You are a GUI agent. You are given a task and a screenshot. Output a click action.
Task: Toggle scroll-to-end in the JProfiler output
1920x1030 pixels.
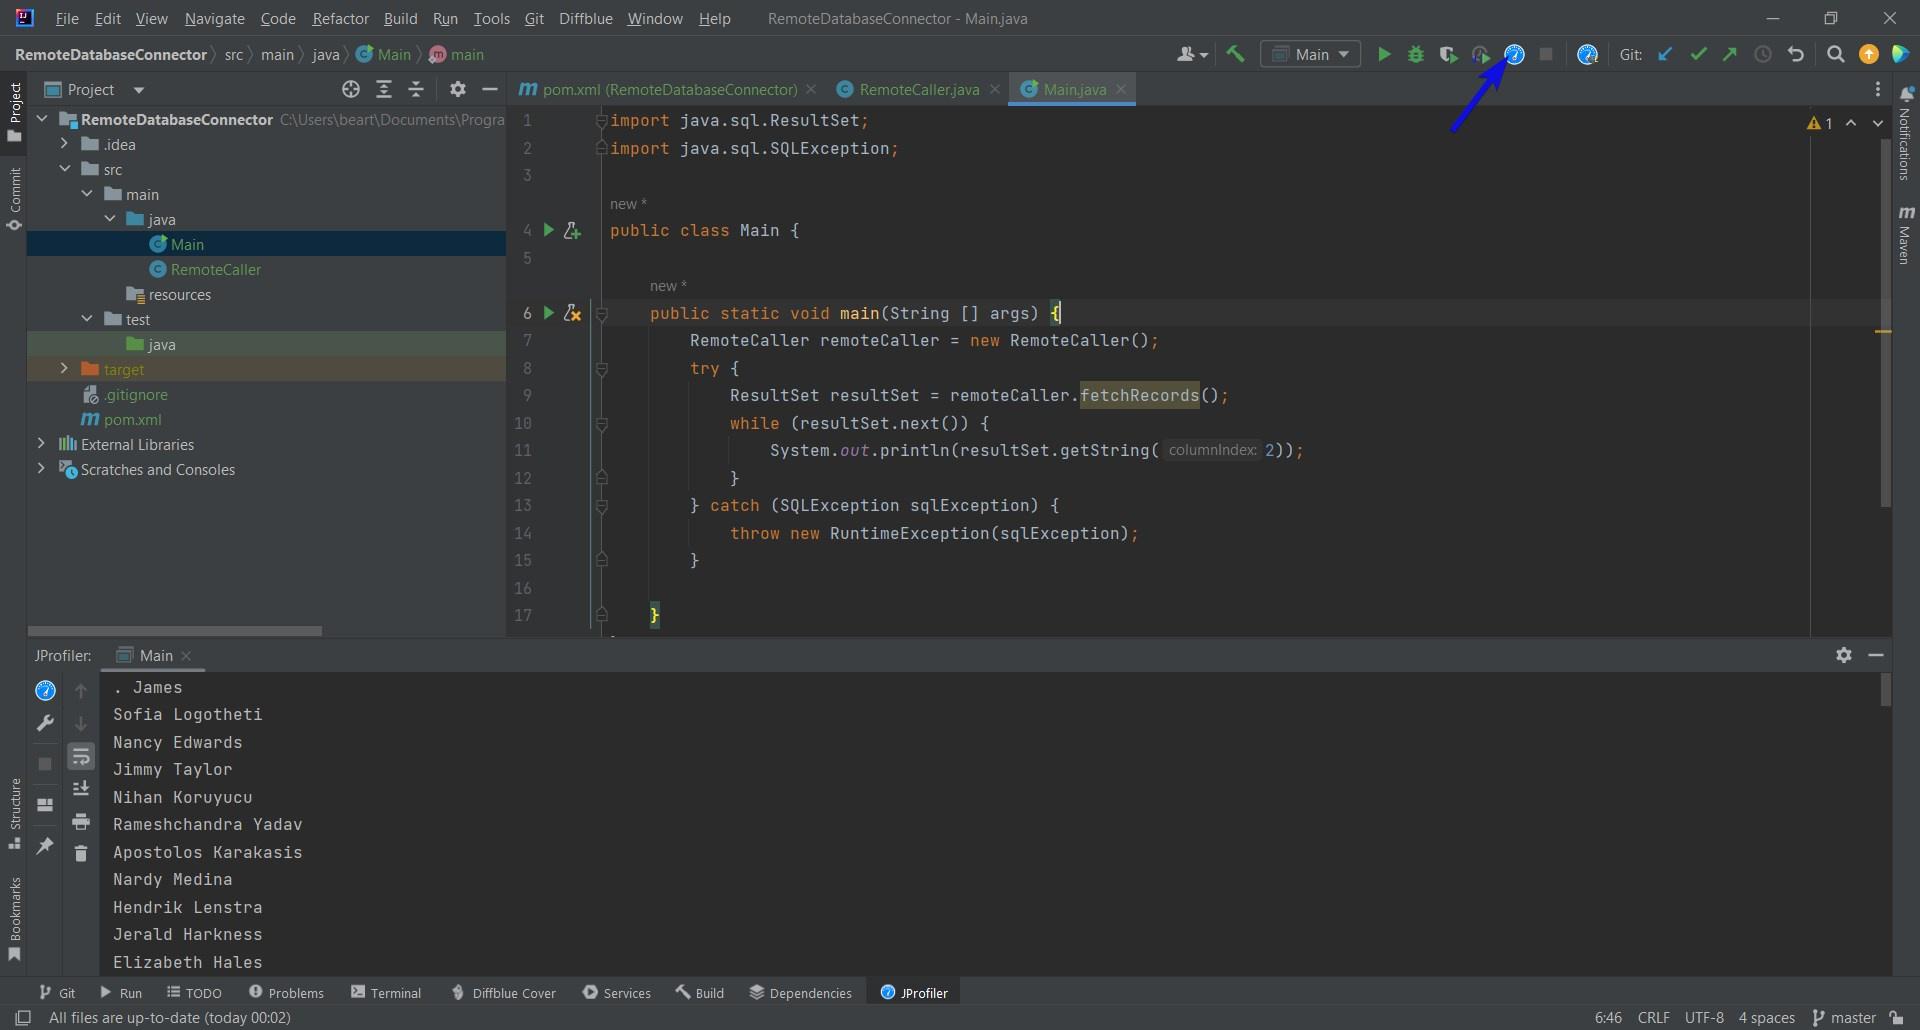[81, 789]
